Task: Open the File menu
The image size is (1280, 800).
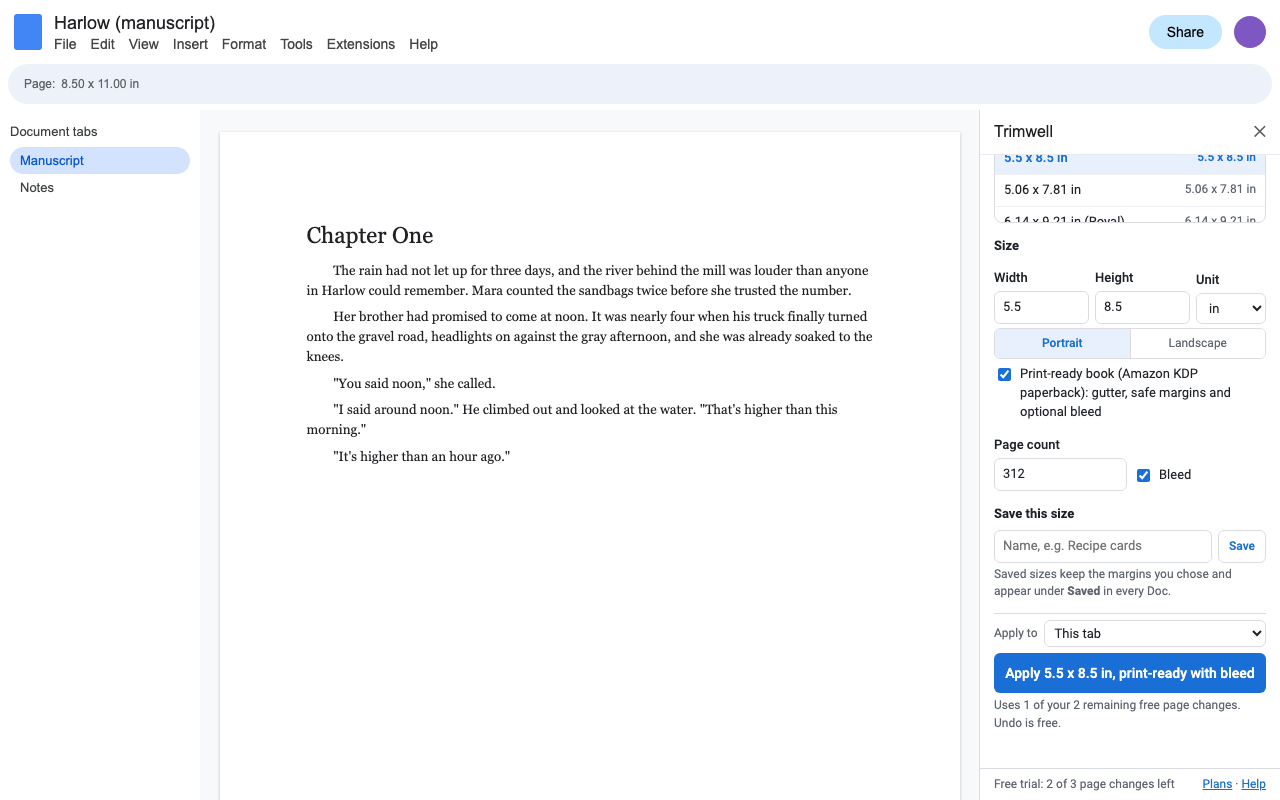Action: click(x=65, y=44)
